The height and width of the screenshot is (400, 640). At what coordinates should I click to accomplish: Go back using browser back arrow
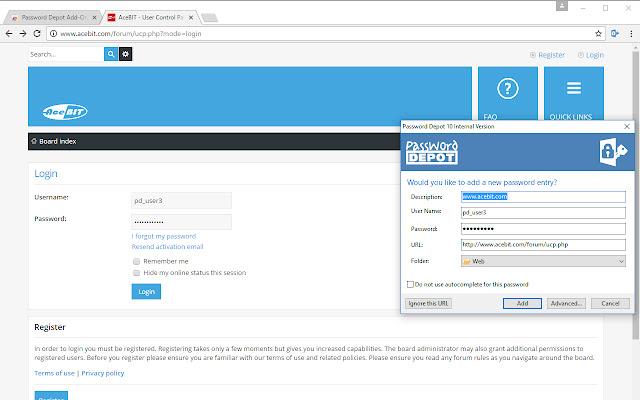pos(9,34)
